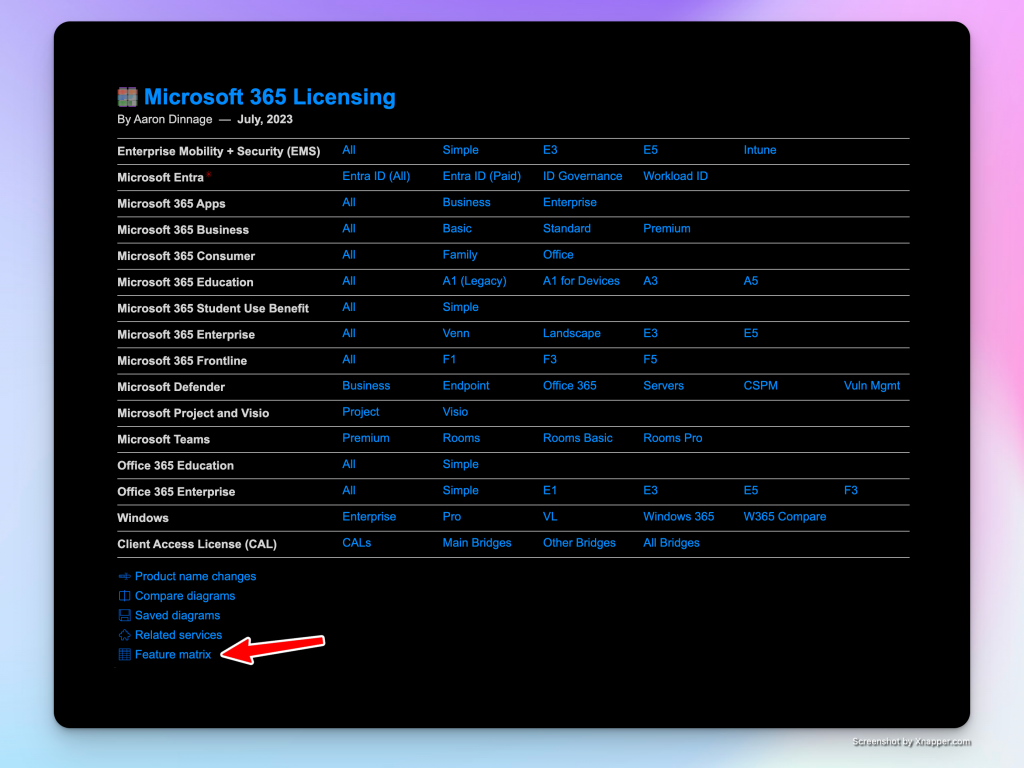Screen dimensions: 1024x768
Task: Select F5 in Microsoft 365 Frontline row
Action: point(650,359)
